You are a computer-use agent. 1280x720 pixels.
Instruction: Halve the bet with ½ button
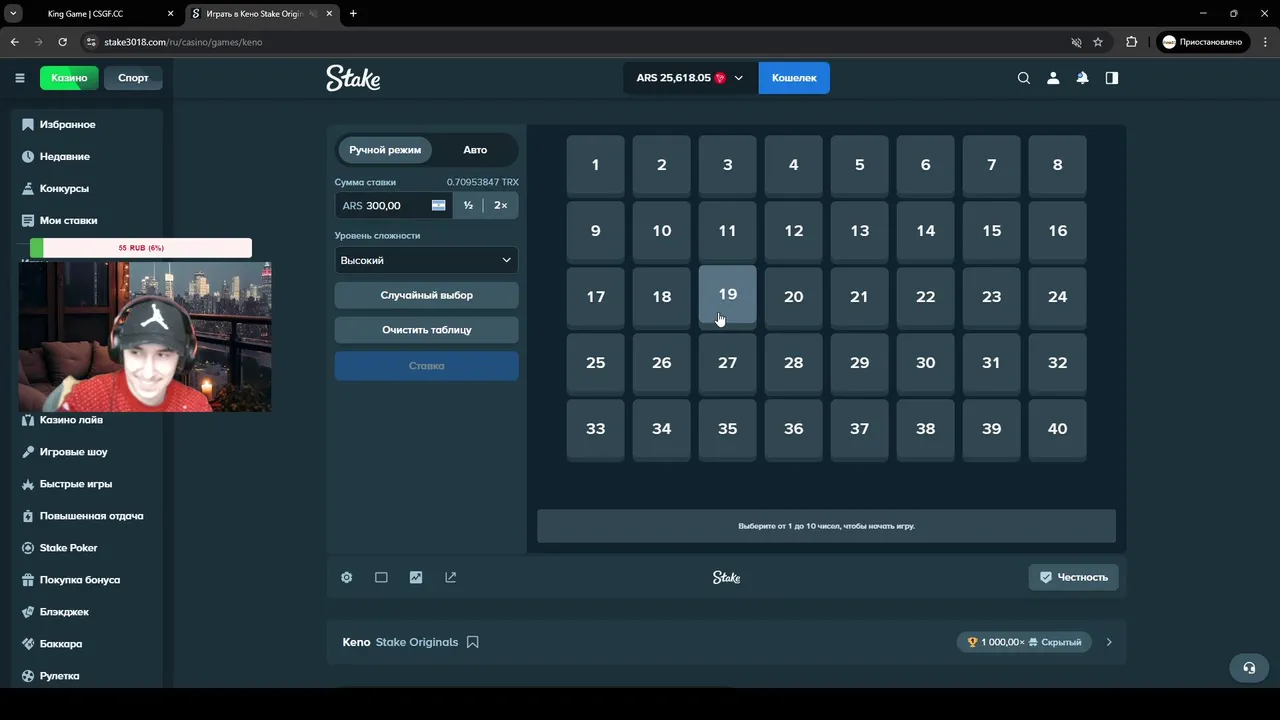click(x=468, y=205)
